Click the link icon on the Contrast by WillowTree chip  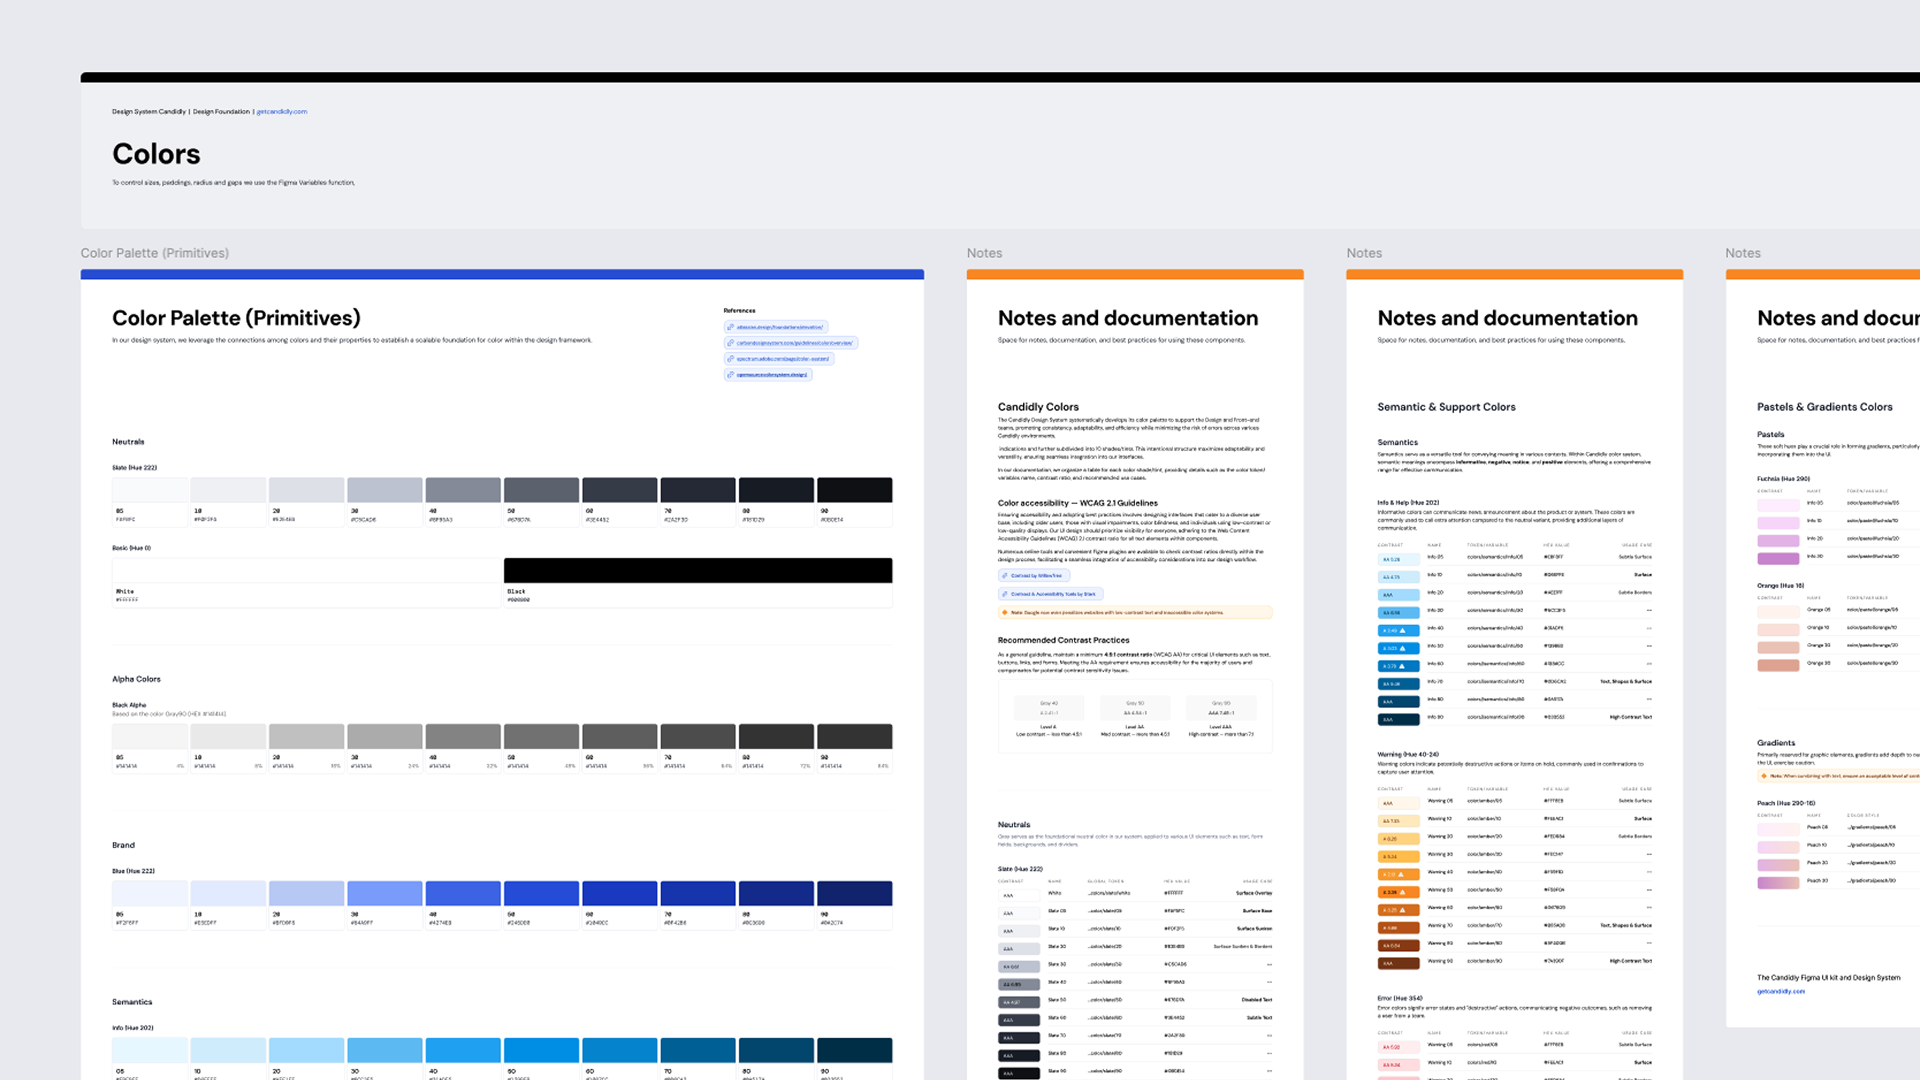(x=1005, y=576)
